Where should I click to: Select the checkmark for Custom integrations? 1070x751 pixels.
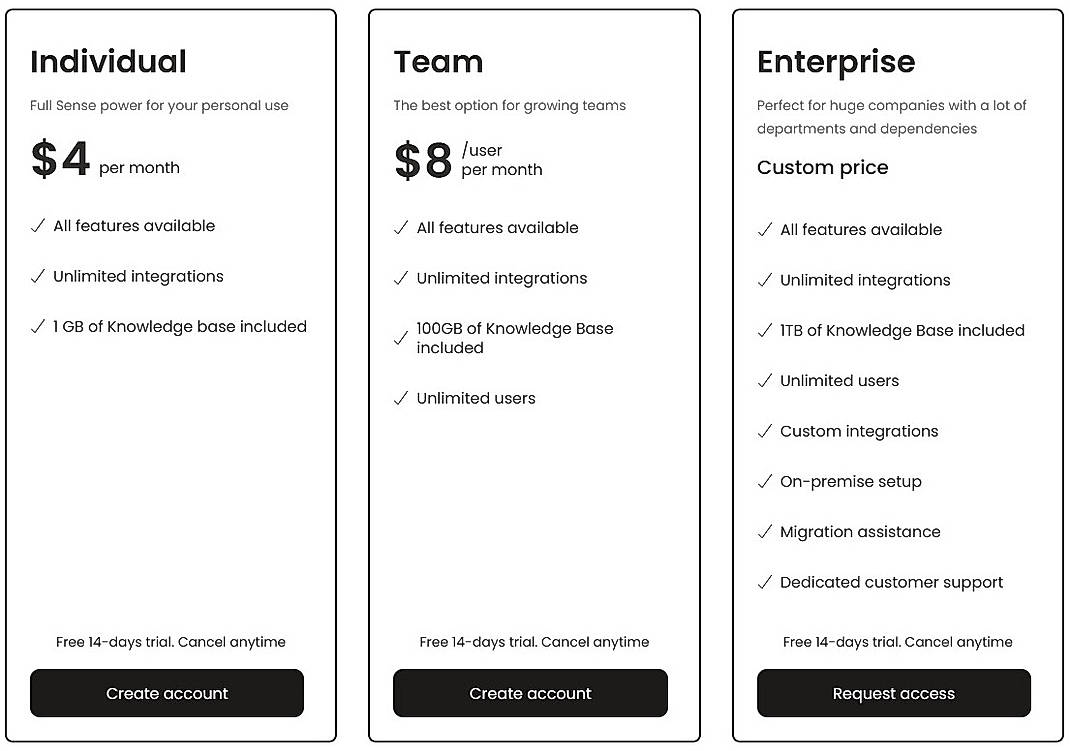point(764,431)
